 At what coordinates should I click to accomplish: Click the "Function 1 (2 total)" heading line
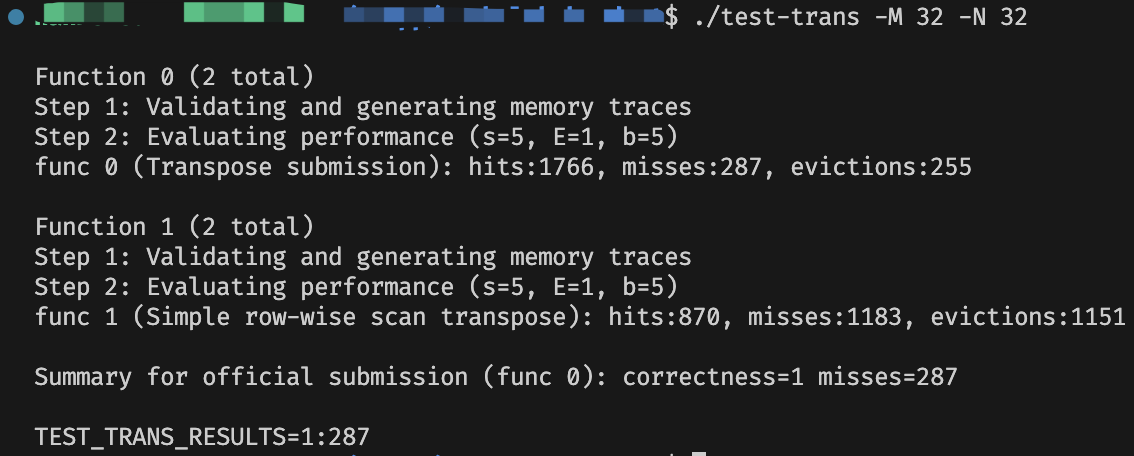(x=174, y=227)
